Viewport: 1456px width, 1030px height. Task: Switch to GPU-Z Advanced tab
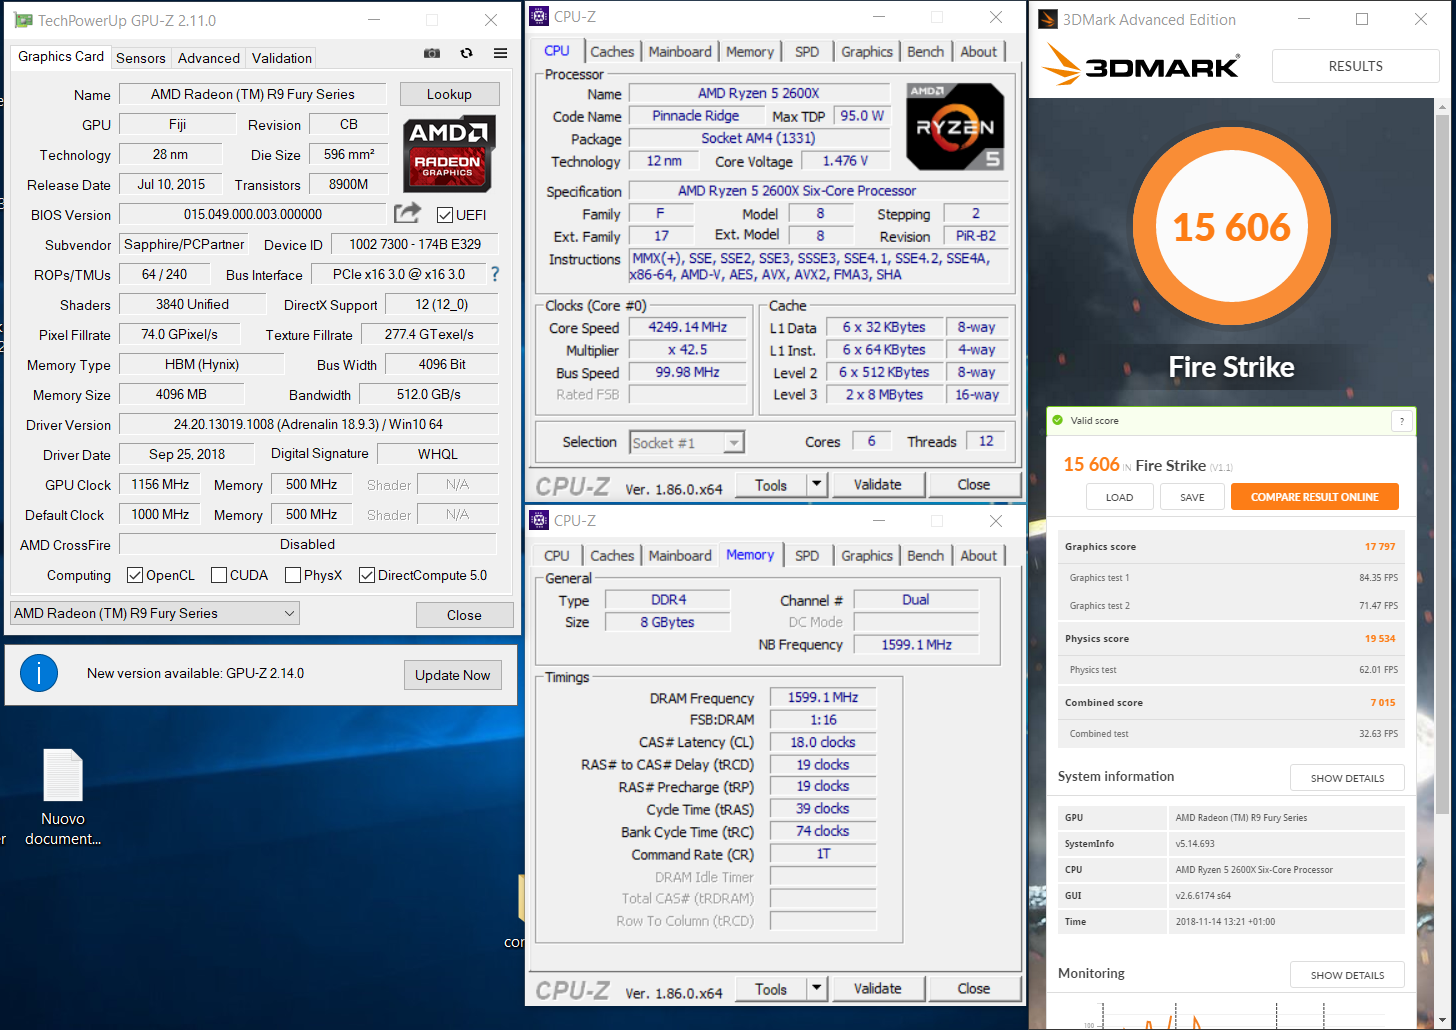[209, 58]
